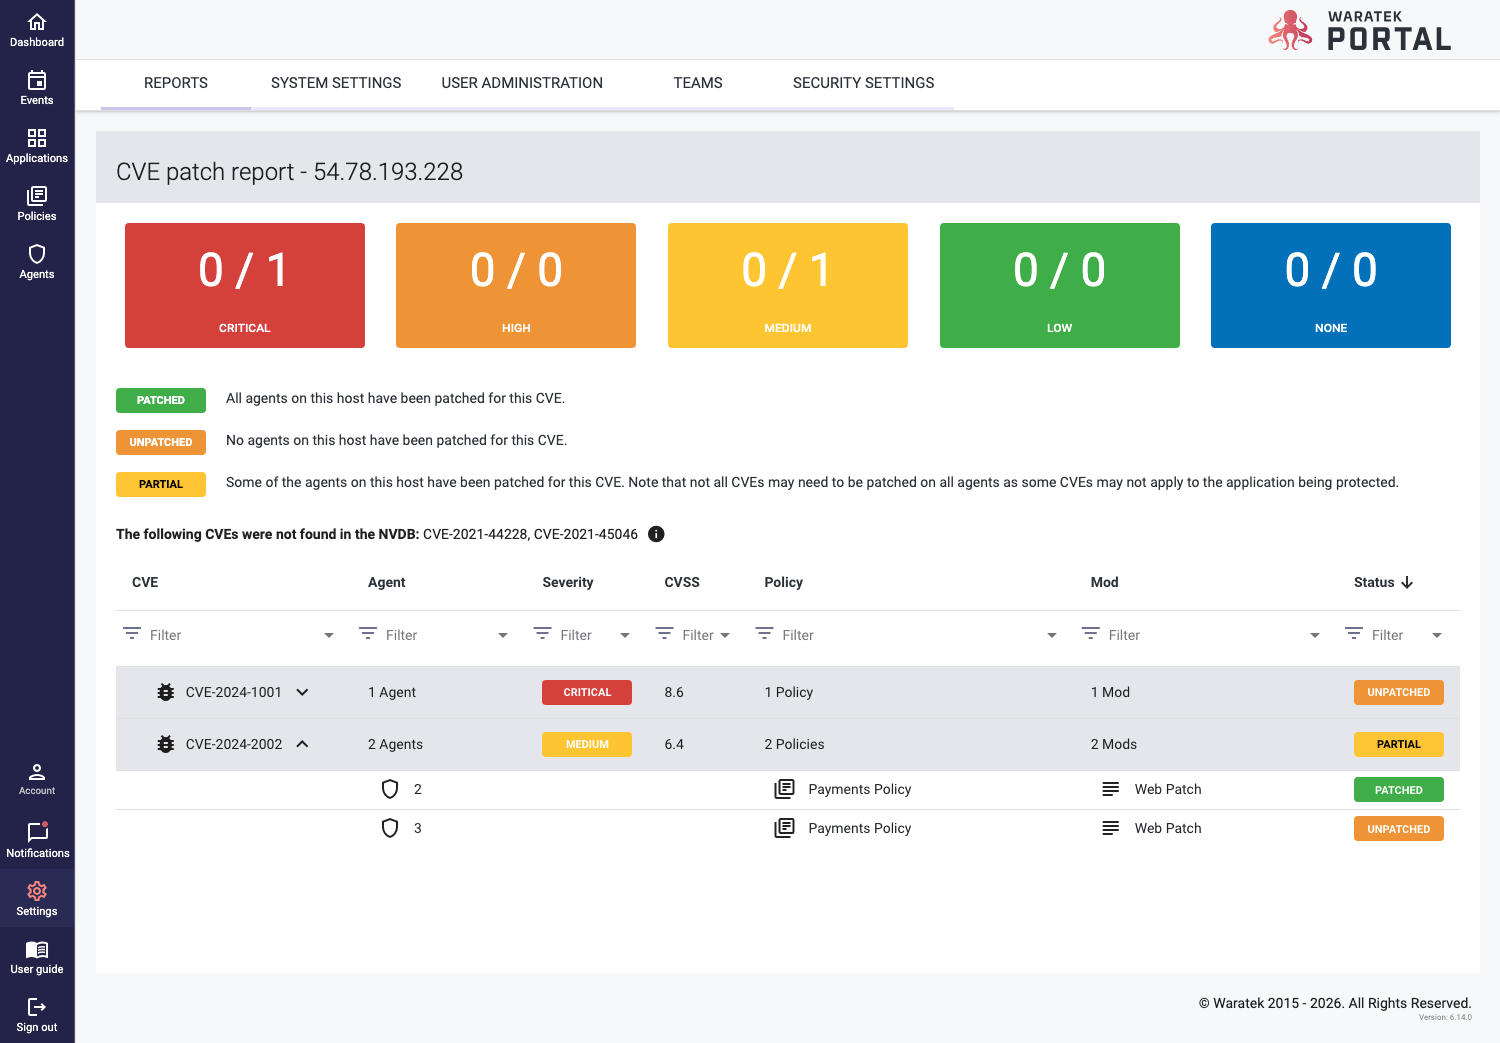
Task: Click shield icon for agent 2
Action: pyautogui.click(x=390, y=789)
